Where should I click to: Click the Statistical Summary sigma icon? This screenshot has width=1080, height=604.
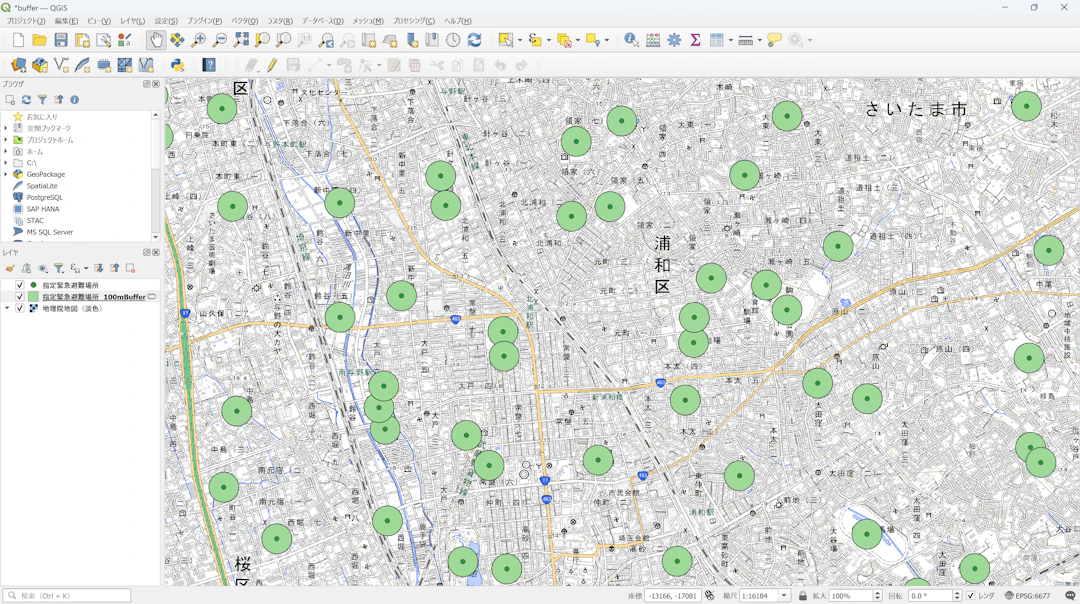pos(695,40)
